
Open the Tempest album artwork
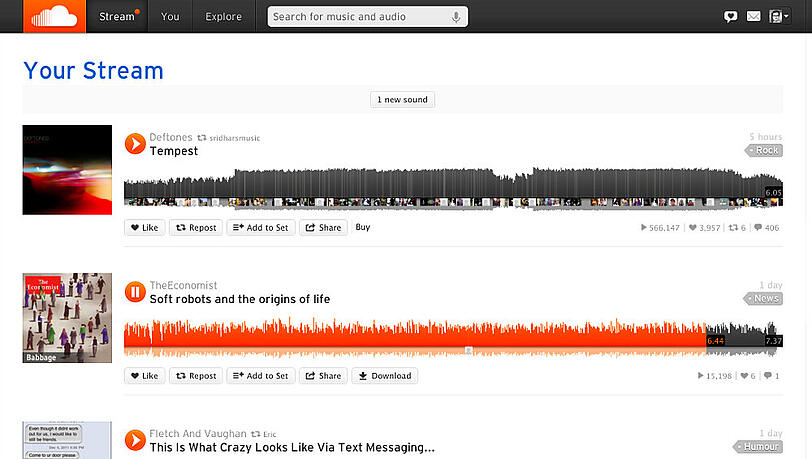click(67, 170)
